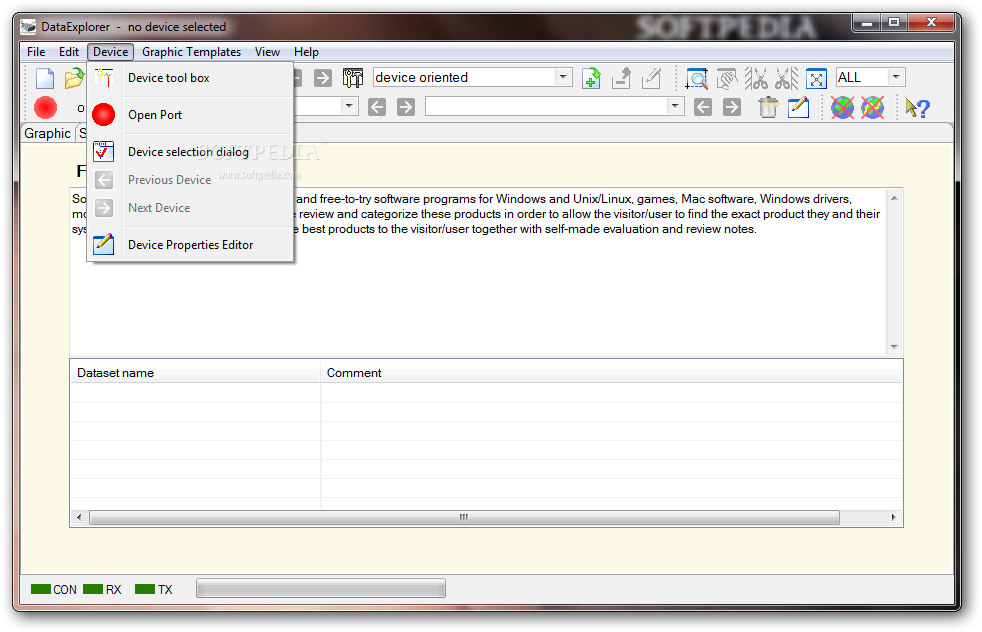
Task: Select the Next Device menu entry
Action: pos(190,207)
